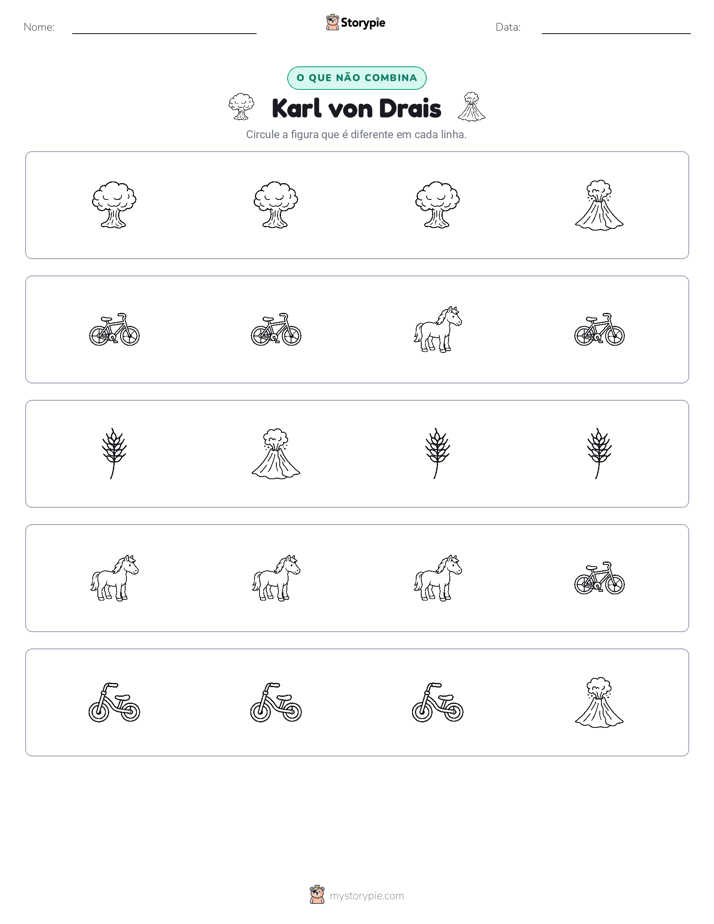
Task: Open the mystorypie.com footer link
Action: [366, 896]
